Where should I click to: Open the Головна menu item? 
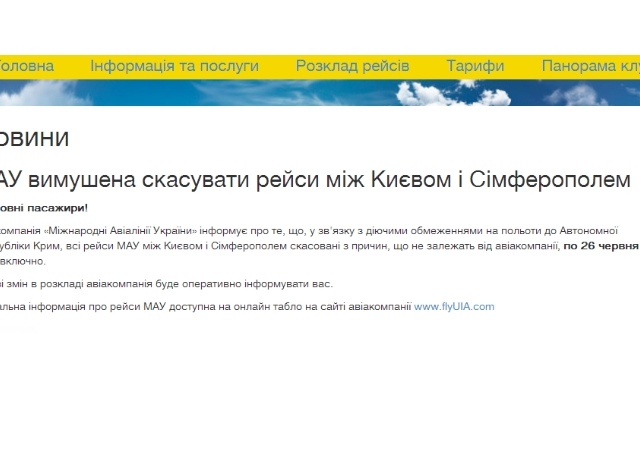(27, 66)
